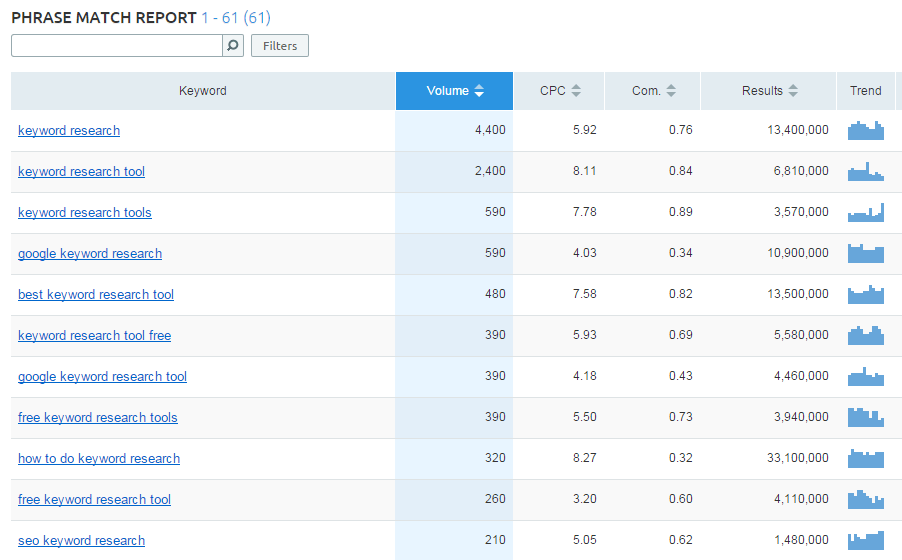Select CPC value 8.27
The width and height of the screenshot is (902, 560).
point(584,458)
